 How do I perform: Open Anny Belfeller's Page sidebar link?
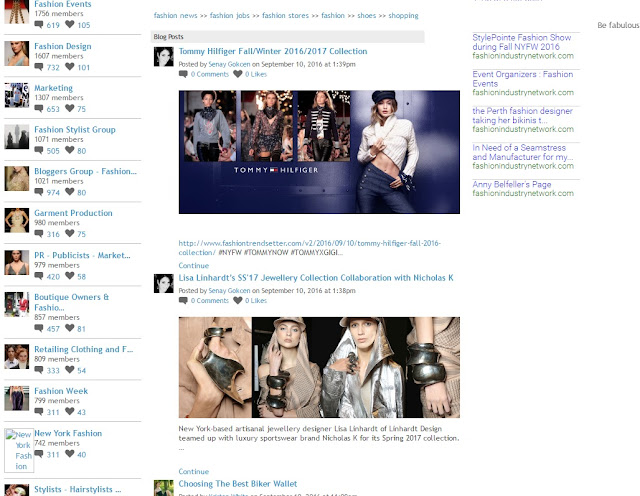512,184
